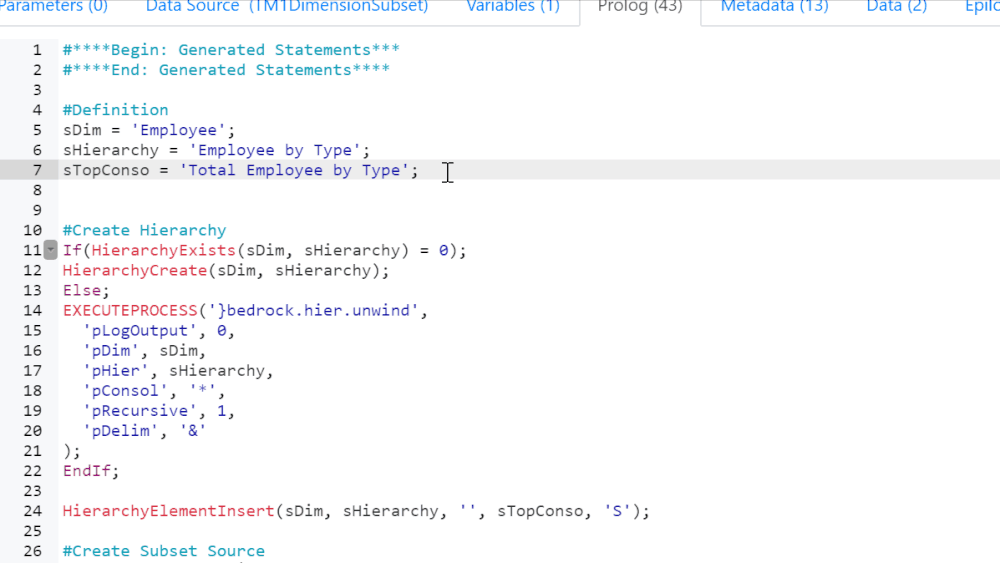Place cursor on the #Definition comment
This screenshot has width=1000, height=563.
pos(115,110)
